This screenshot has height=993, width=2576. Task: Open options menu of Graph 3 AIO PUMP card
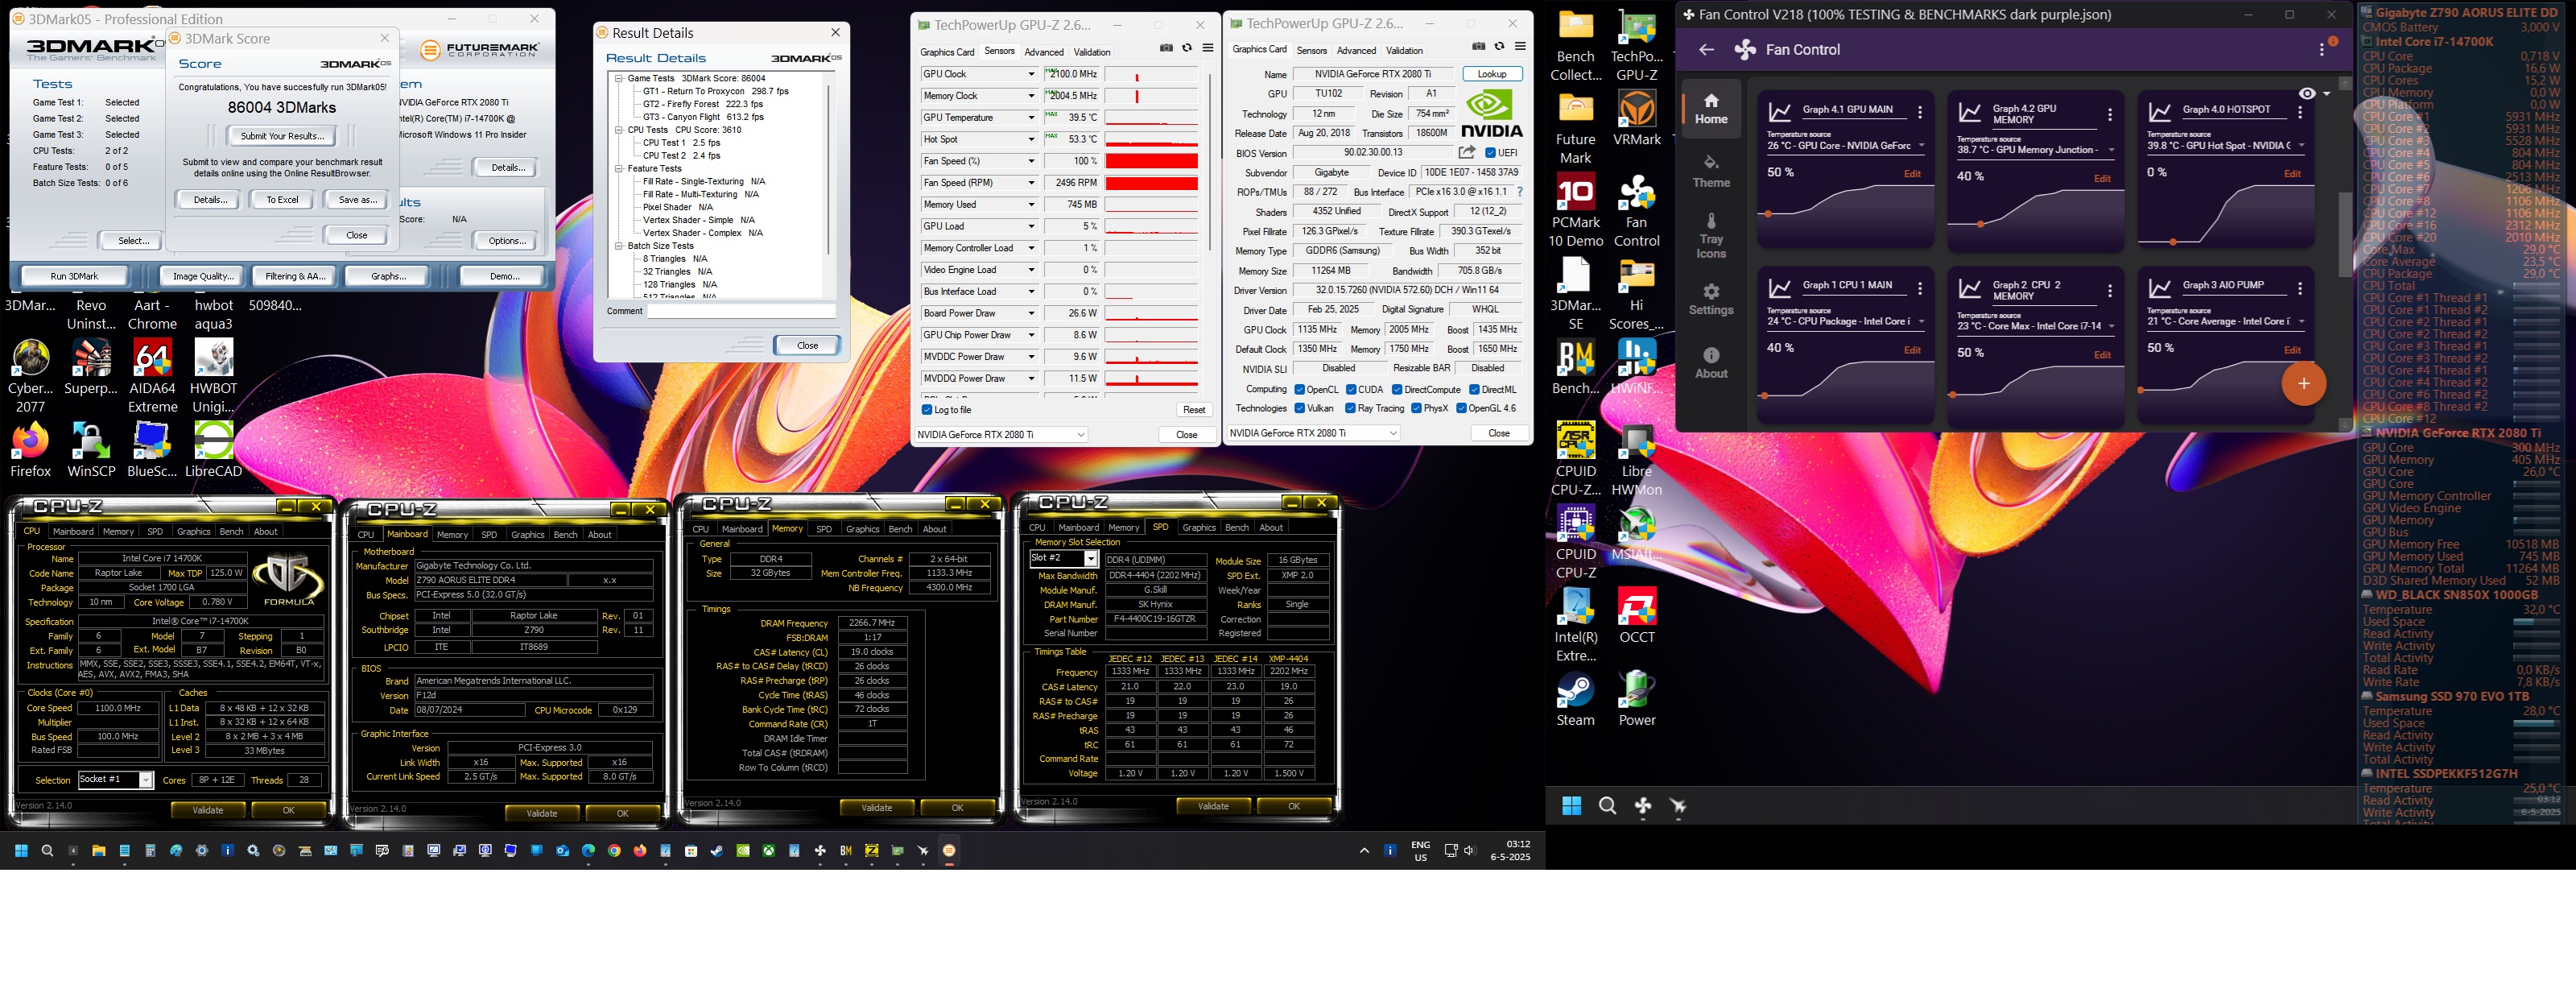tap(2300, 289)
